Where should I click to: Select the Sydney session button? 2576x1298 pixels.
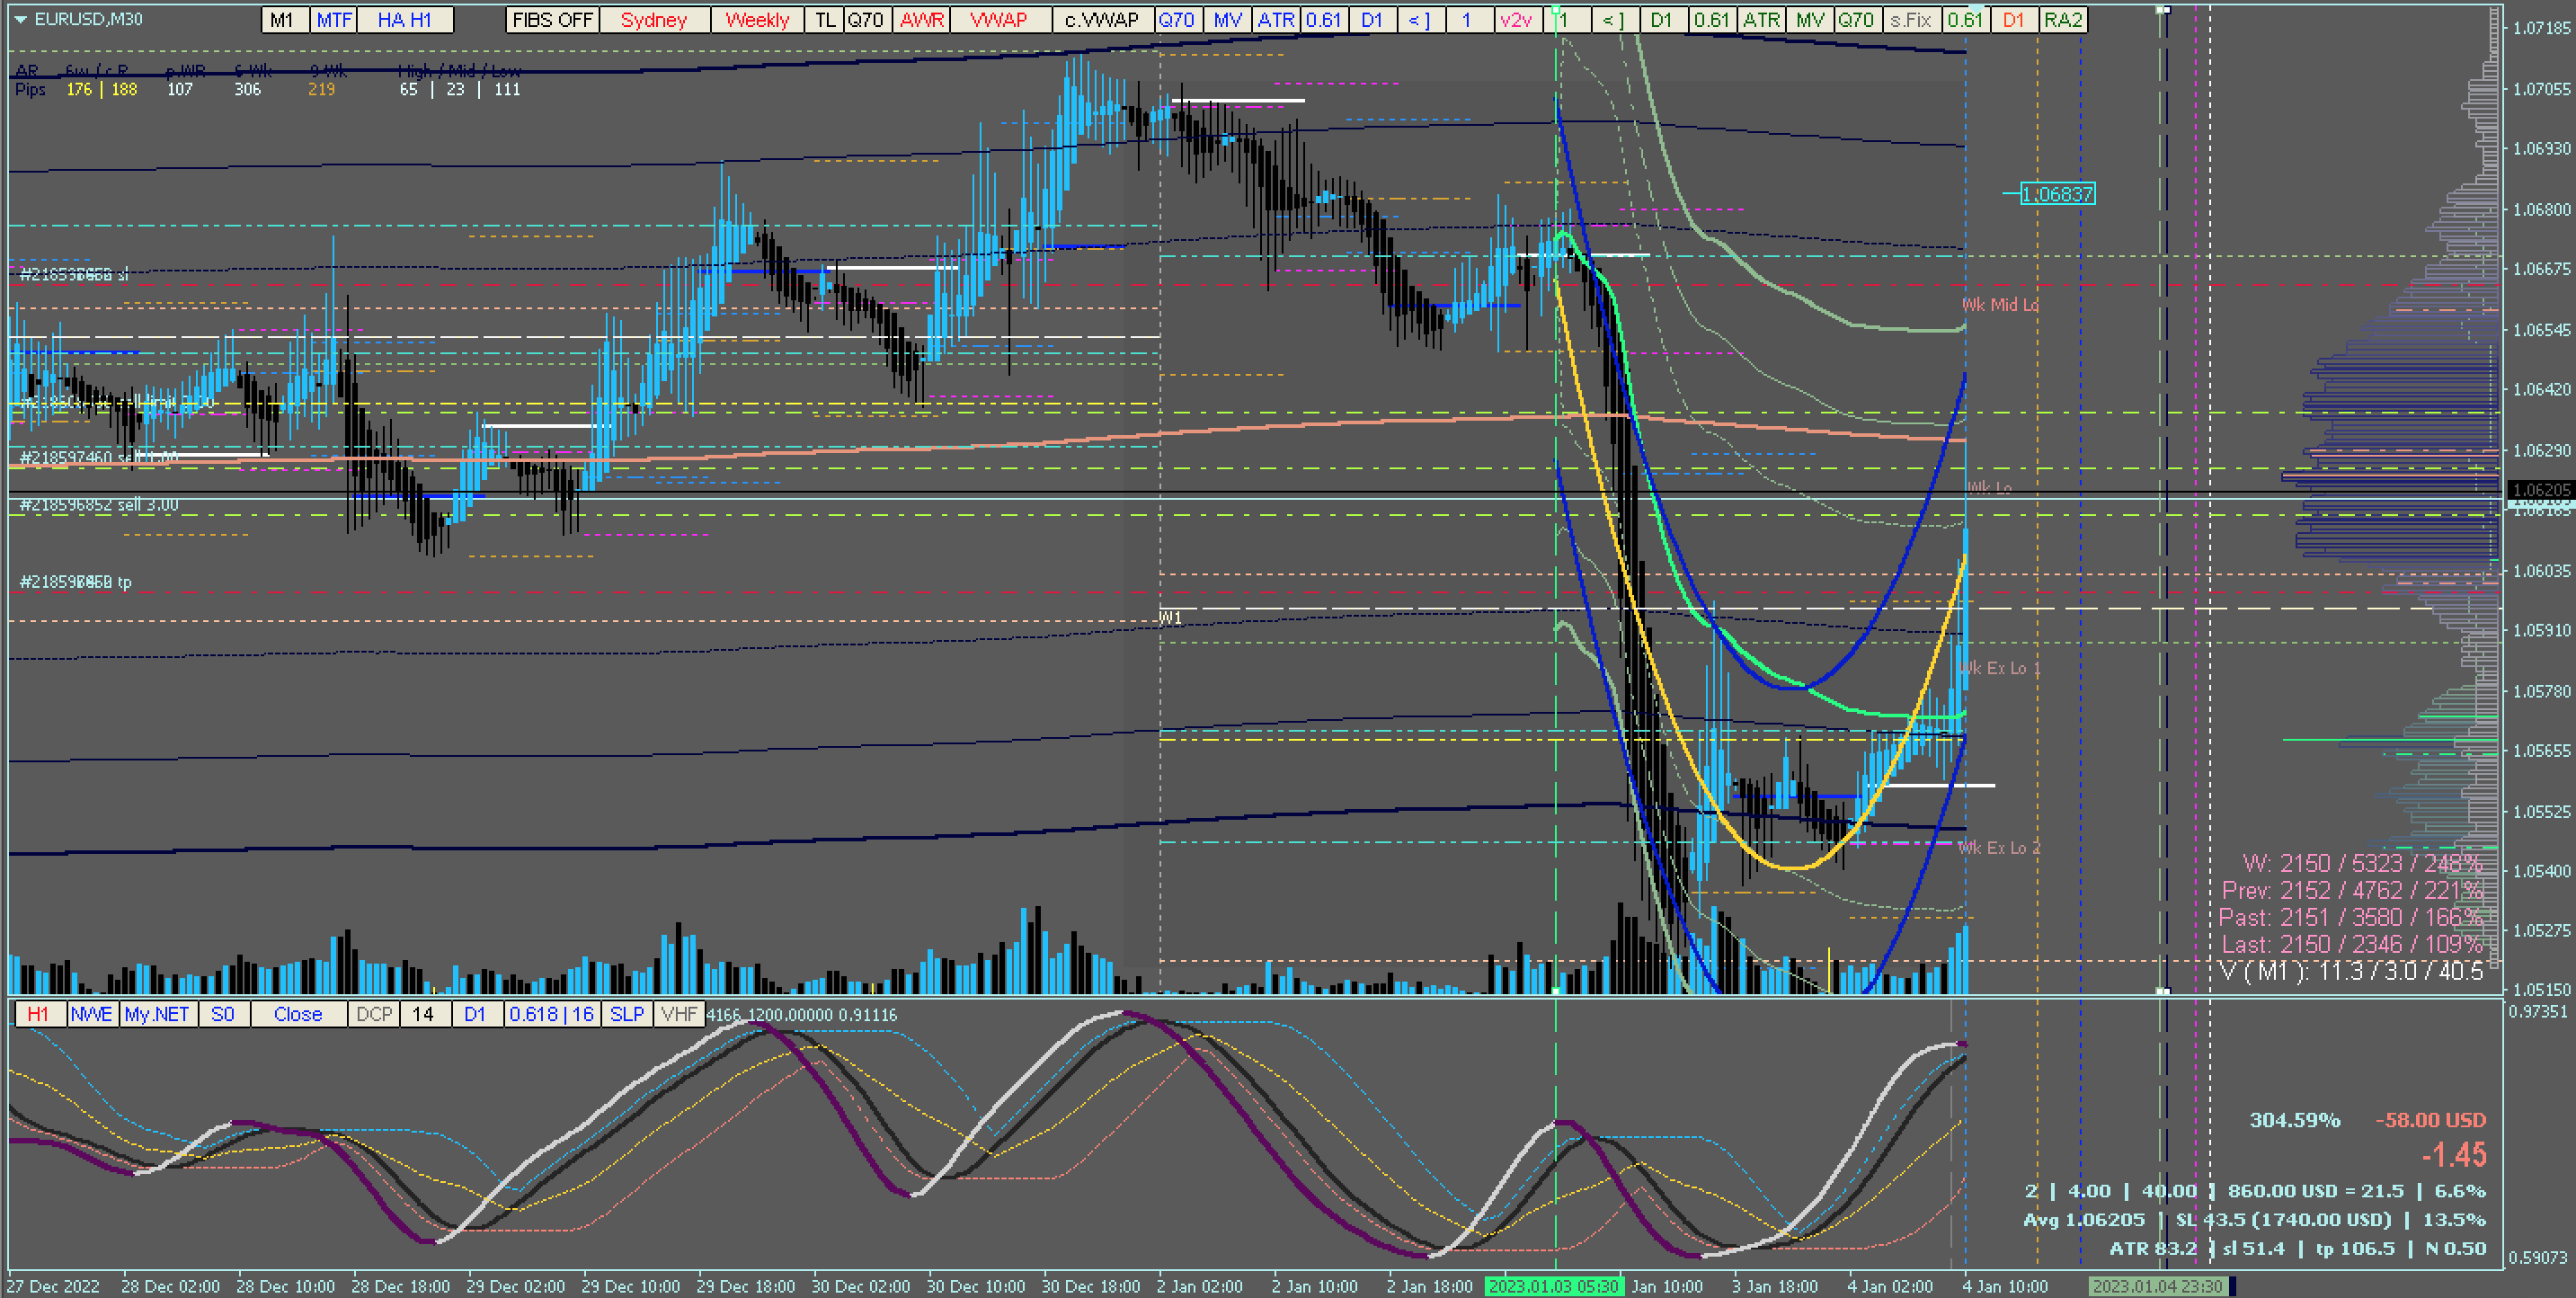[x=654, y=20]
